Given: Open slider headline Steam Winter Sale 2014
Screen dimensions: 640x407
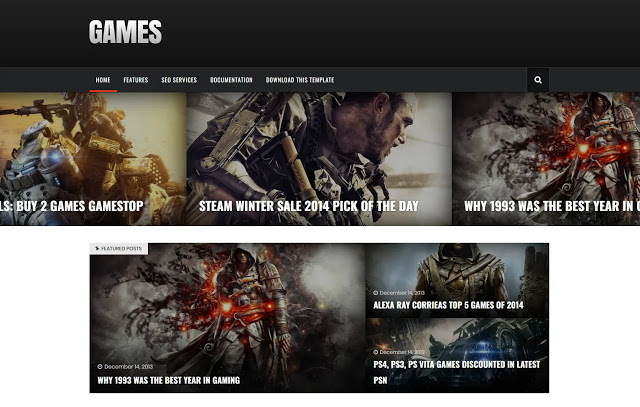Looking at the screenshot, I should click(309, 206).
